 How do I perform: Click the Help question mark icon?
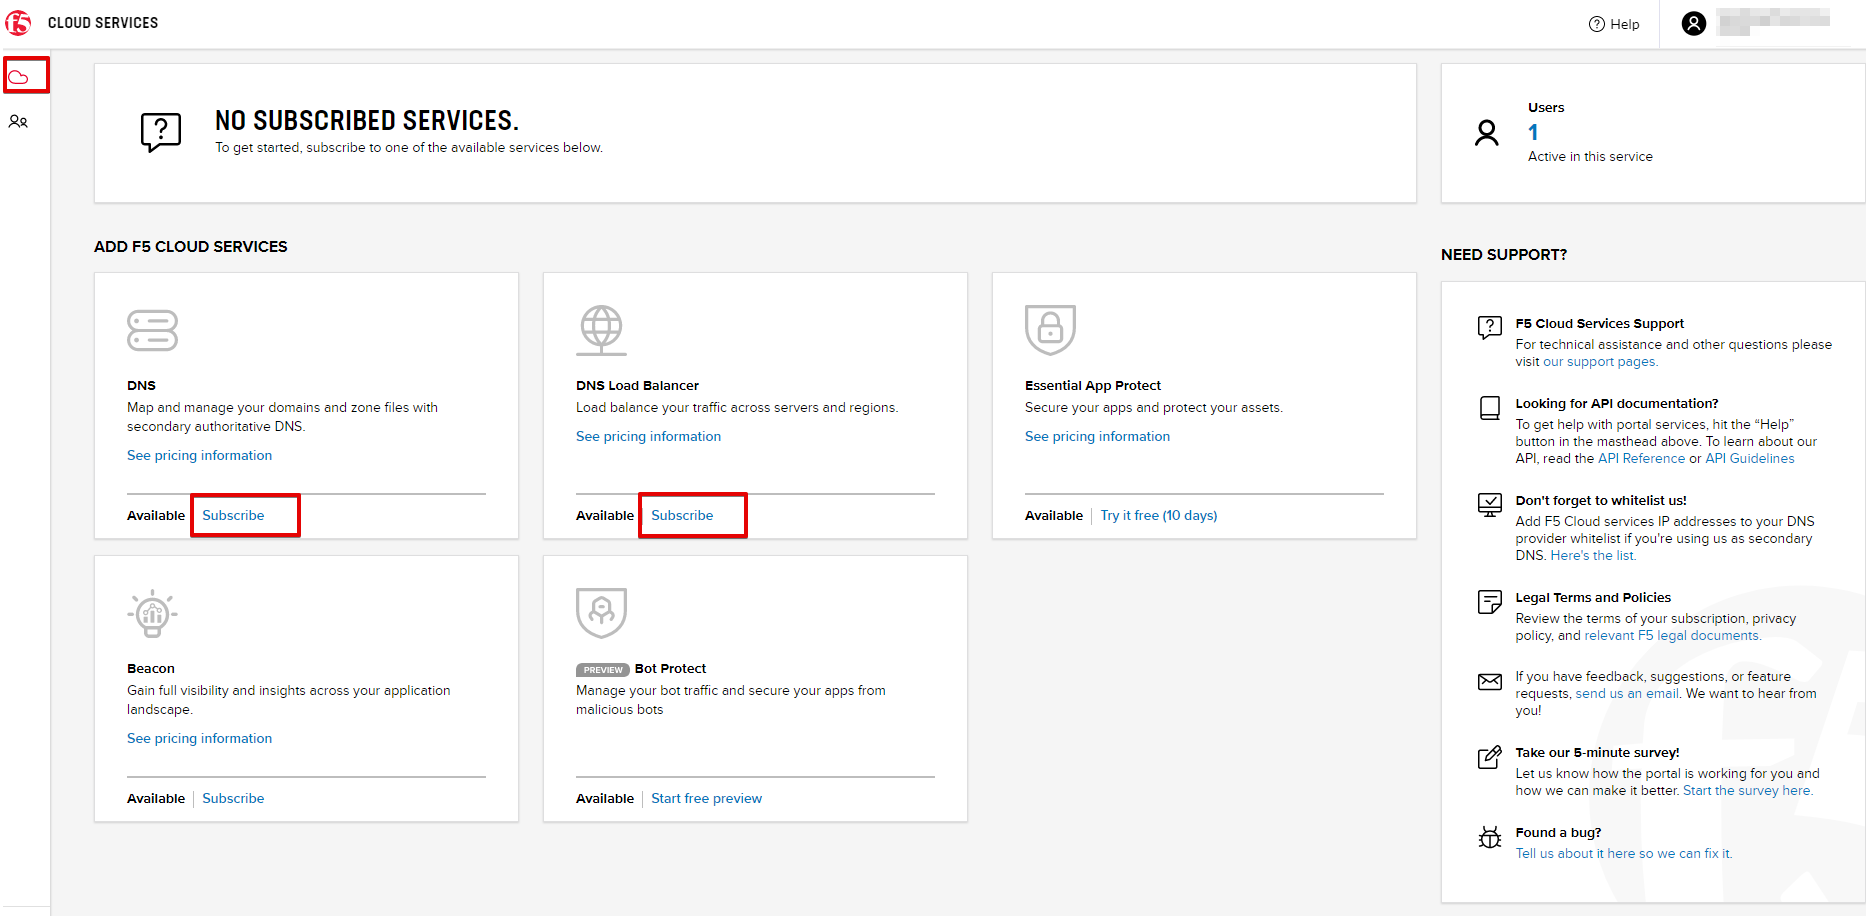click(x=1597, y=24)
